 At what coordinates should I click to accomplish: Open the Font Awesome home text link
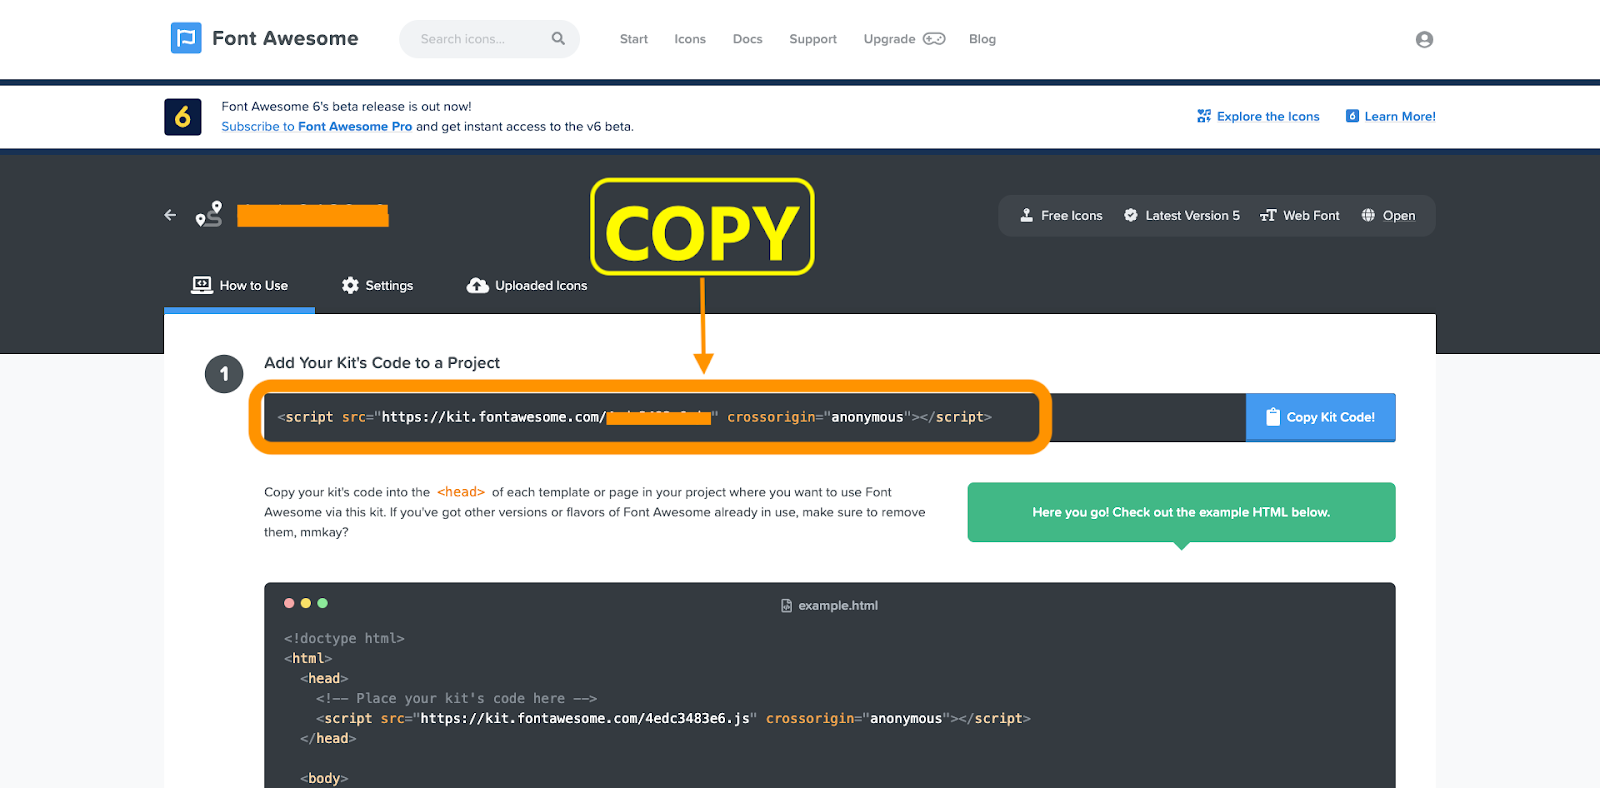pyautogui.click(x=285, y=38)
